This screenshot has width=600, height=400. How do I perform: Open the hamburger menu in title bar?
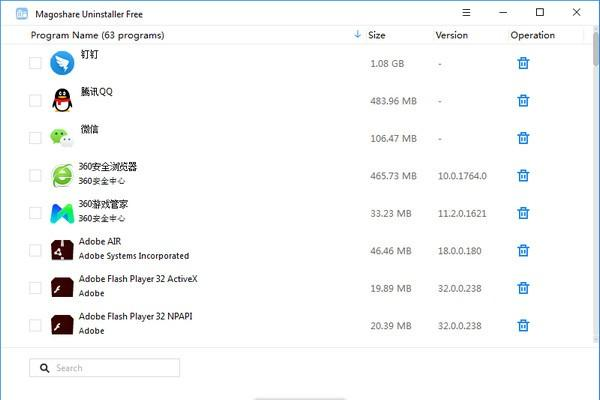point(466,13)
